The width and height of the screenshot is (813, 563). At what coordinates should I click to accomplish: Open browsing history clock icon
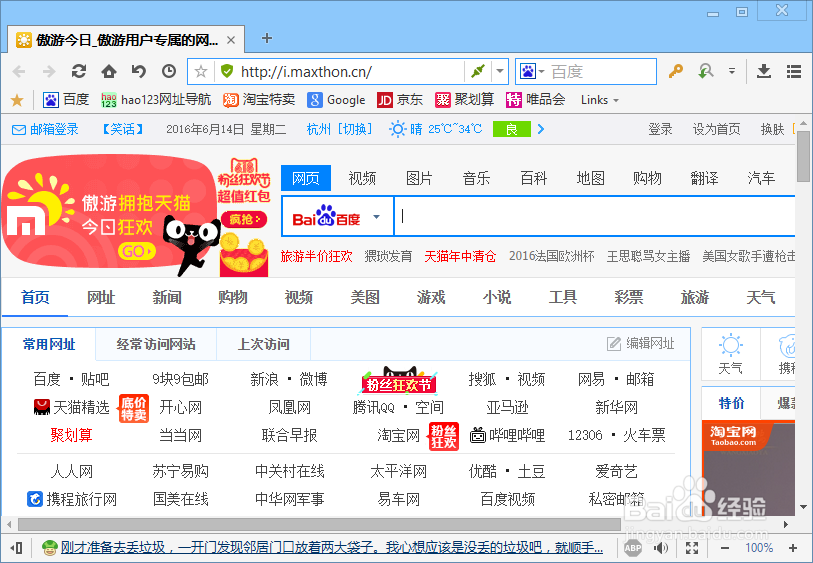[x=169, y=71]
